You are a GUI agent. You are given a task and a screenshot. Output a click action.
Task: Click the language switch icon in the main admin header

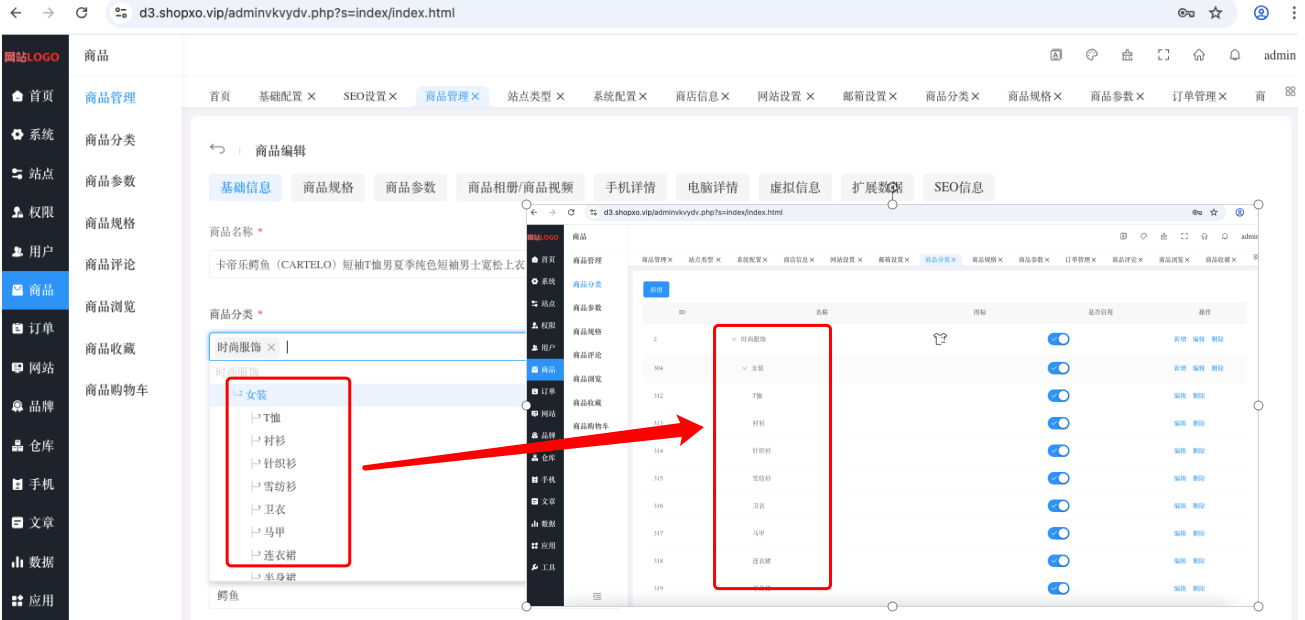point(1056,55)
